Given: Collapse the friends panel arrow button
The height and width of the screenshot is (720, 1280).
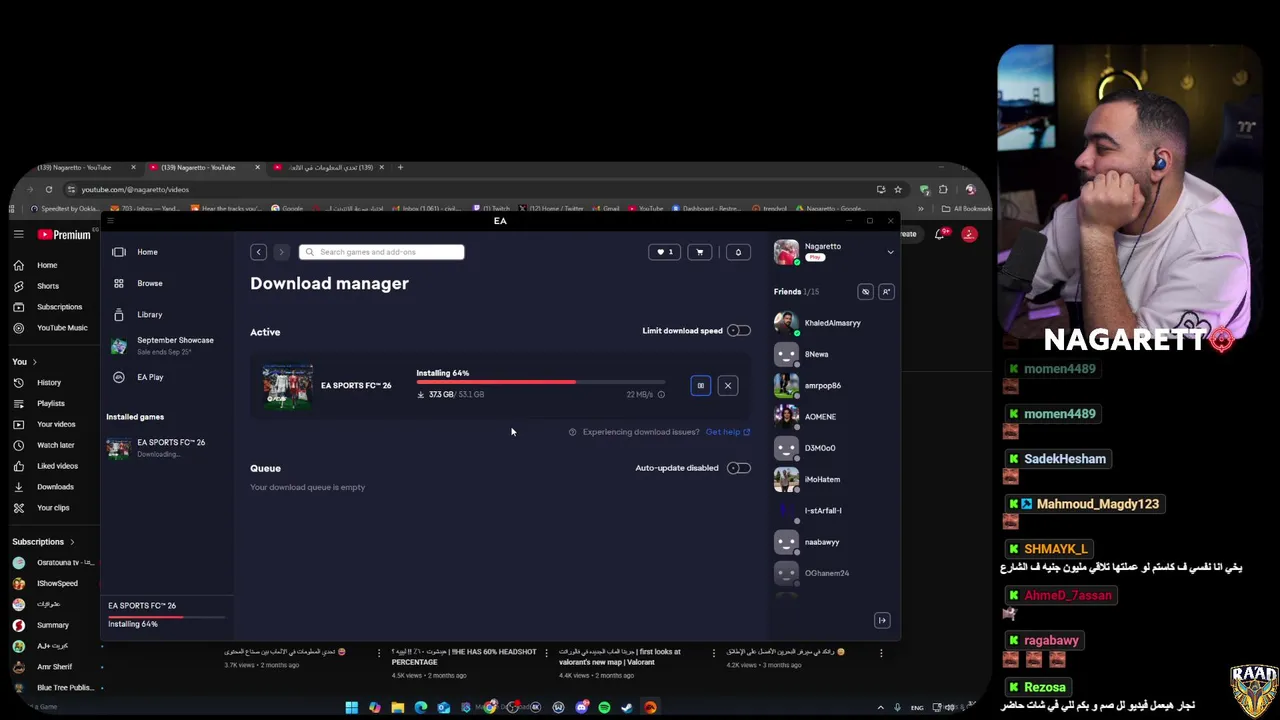Looking at the screenshot, I should click(882, 621).
